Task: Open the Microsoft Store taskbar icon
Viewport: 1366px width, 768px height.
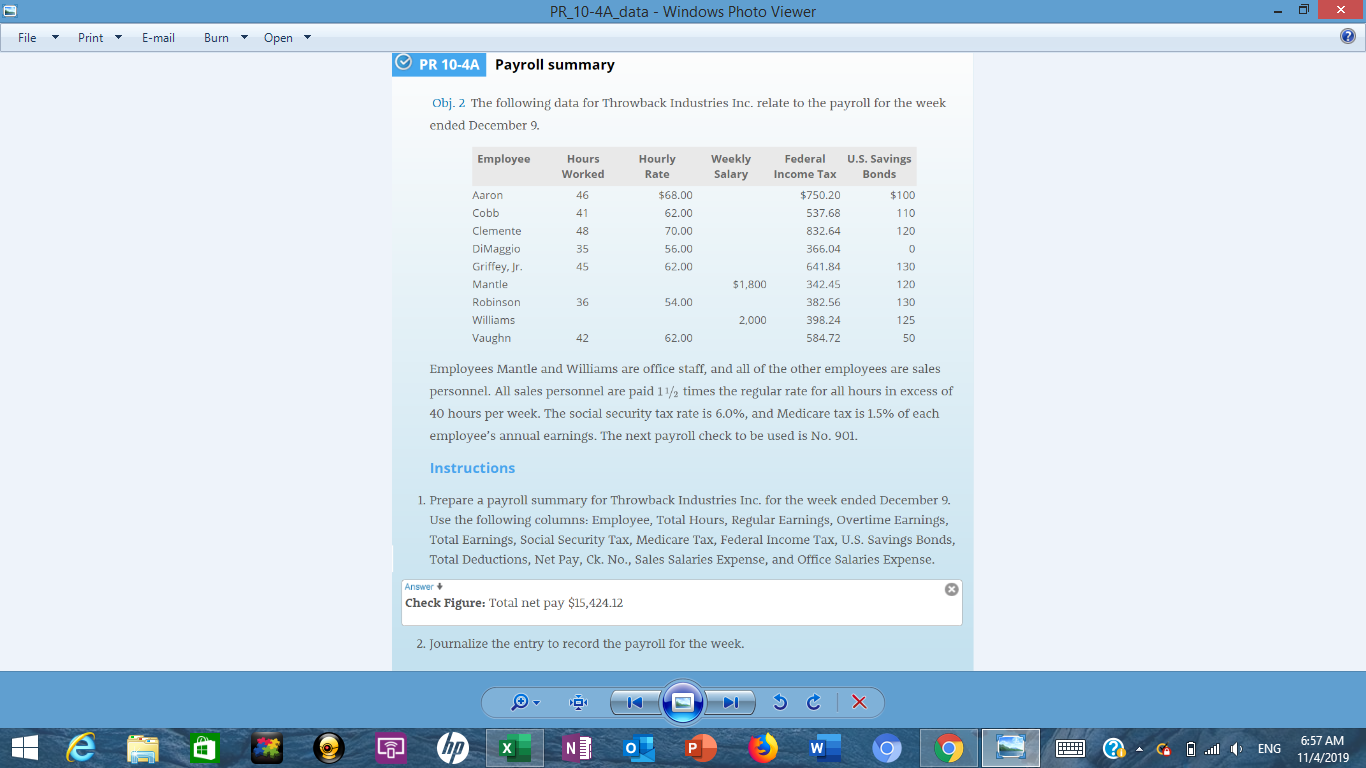Action: tap(203, 748)
